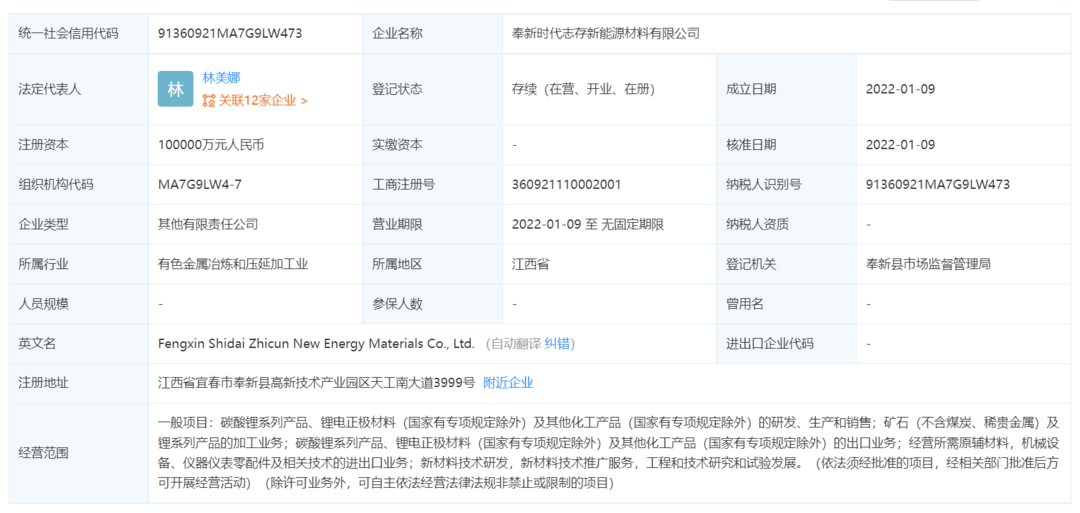Select company name 奉新时代志存新能源材料有限公司
Image resolution: width=1080 pixels, height=513 pixels.
[x=606, y=32]
